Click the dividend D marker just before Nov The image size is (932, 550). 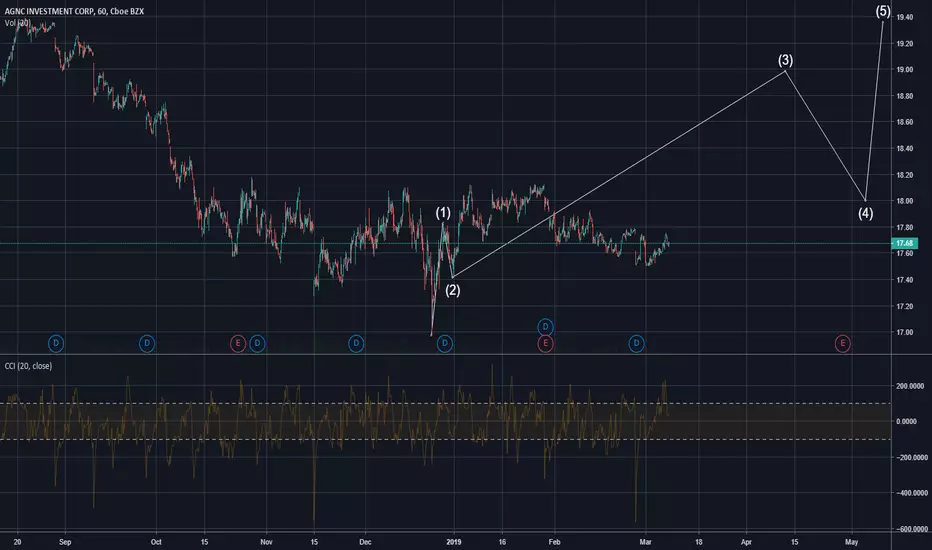coord(257,343)
